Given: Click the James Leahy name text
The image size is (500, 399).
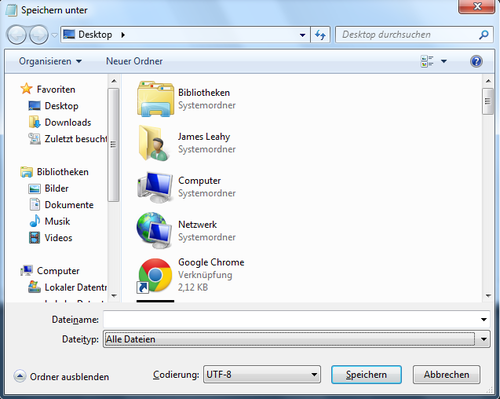Looking at the screenshot, I should (x=204, y=137).
